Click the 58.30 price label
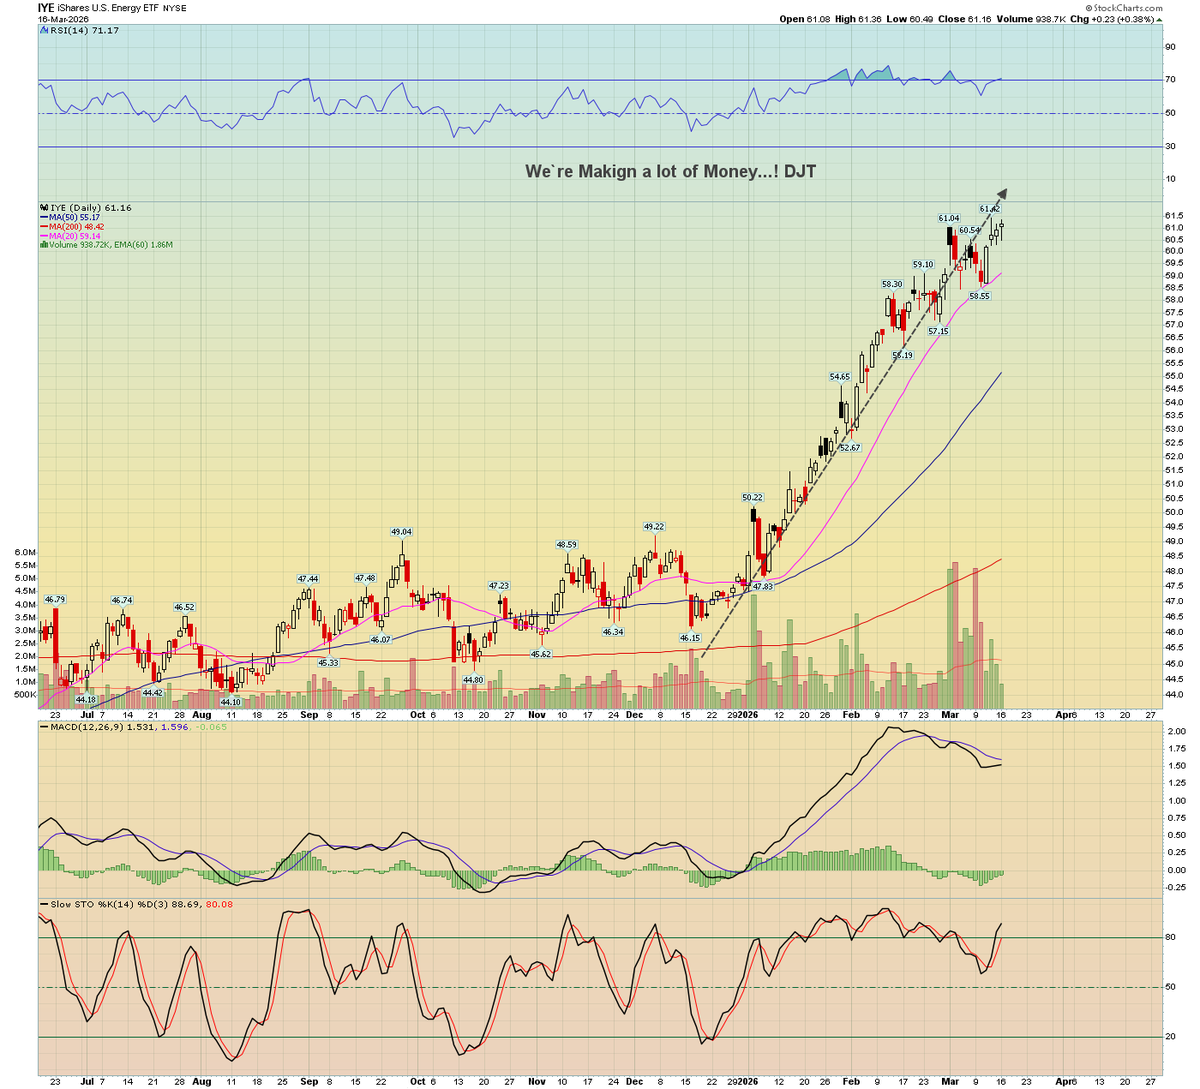 (892, 284)
